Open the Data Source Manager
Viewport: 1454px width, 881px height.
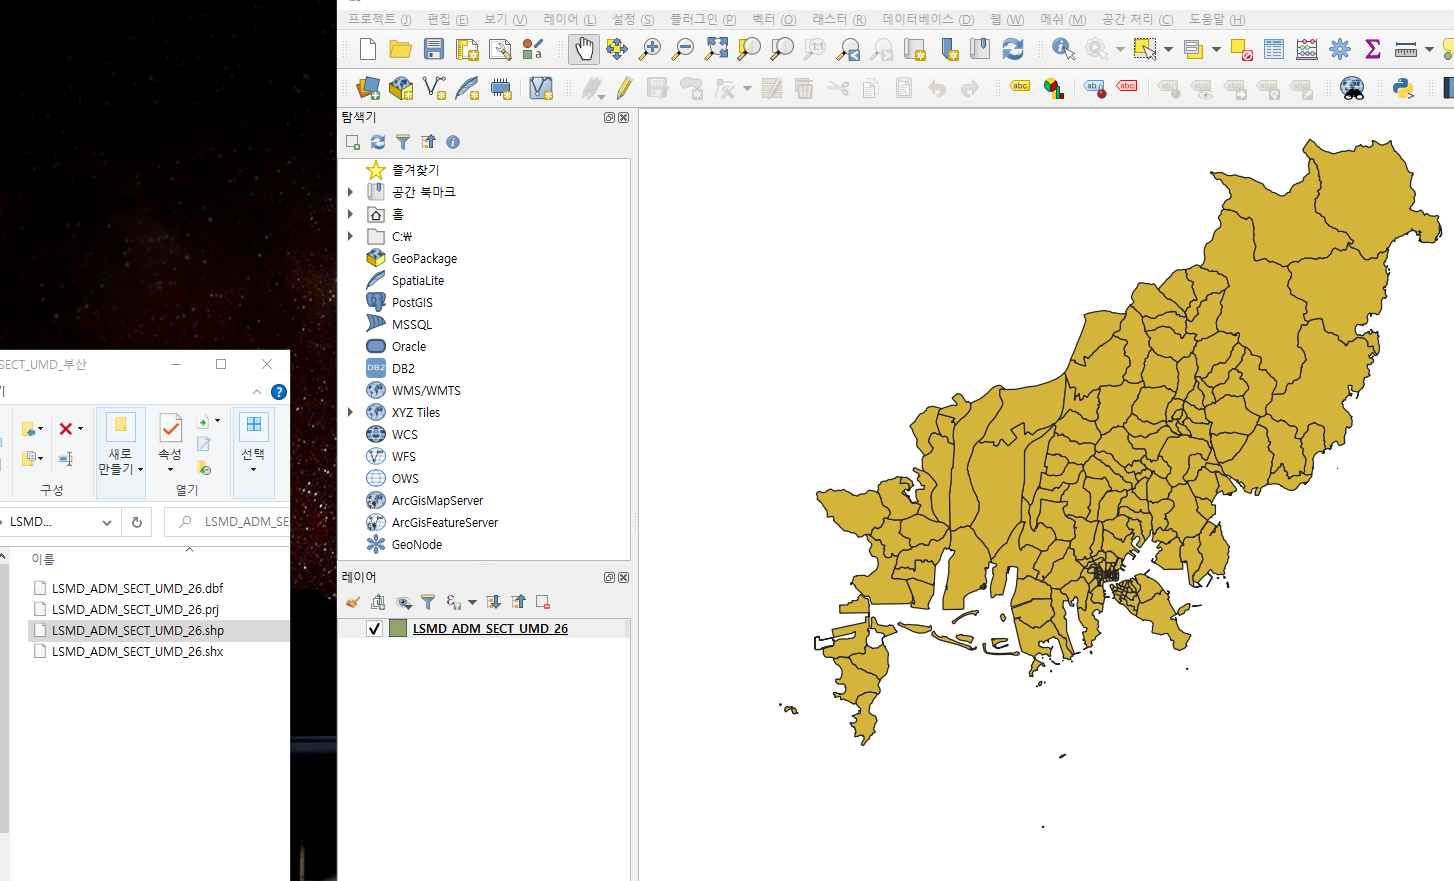[368, 88]
